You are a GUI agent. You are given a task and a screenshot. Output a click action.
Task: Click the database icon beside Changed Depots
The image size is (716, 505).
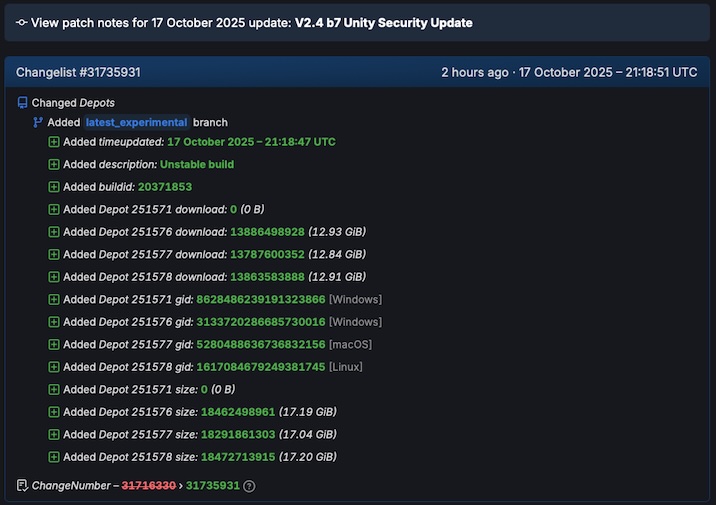(22, 103)
